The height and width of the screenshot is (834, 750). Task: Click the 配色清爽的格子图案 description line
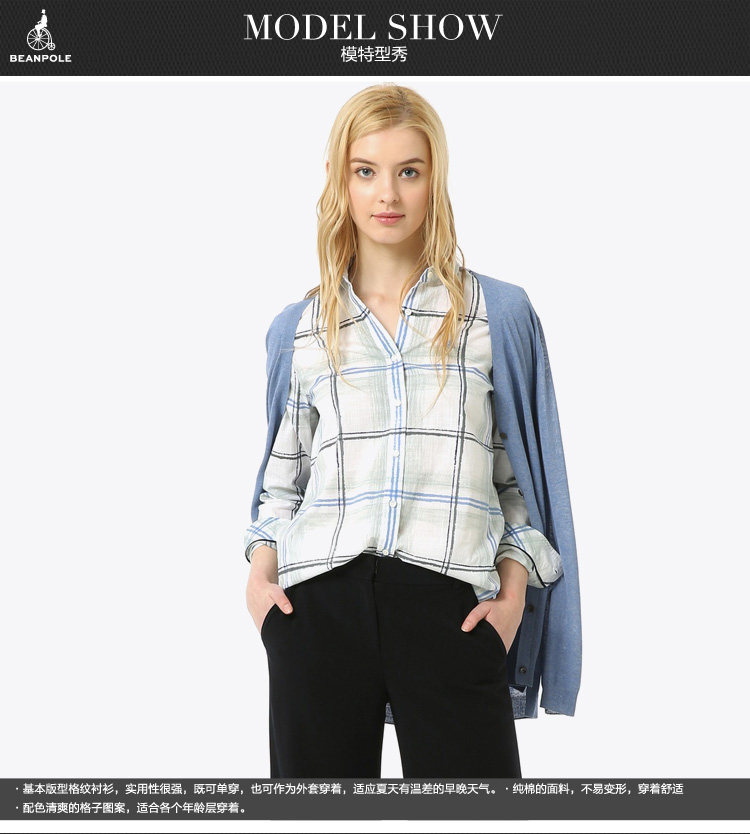pyautogui.click(x=132, y=808)
